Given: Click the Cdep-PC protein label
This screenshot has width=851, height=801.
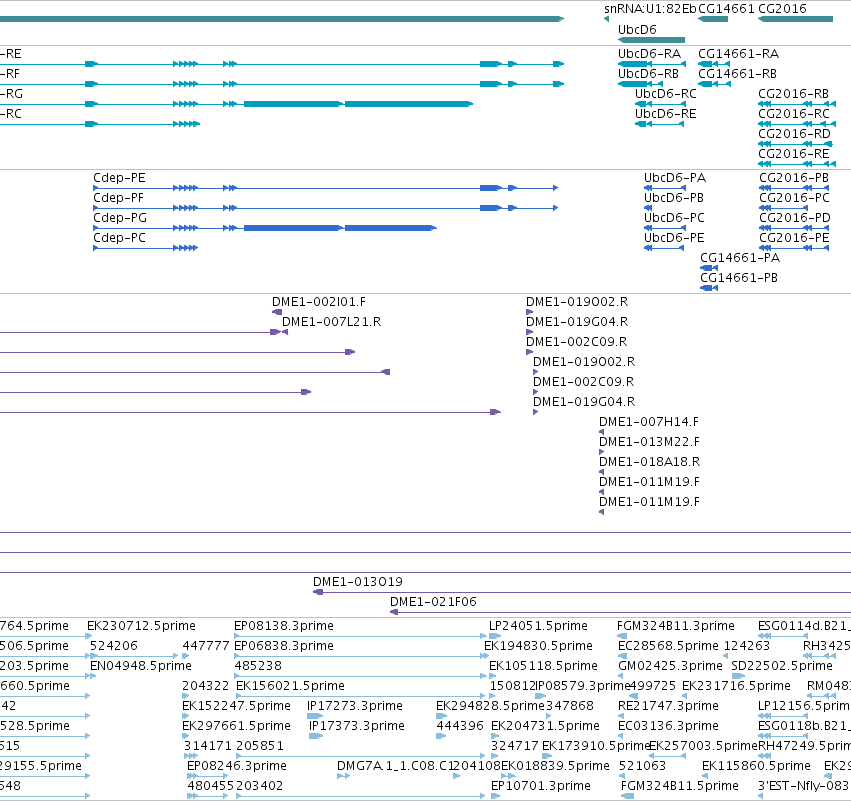Looking at the screenshot, I should coord(119,238).
